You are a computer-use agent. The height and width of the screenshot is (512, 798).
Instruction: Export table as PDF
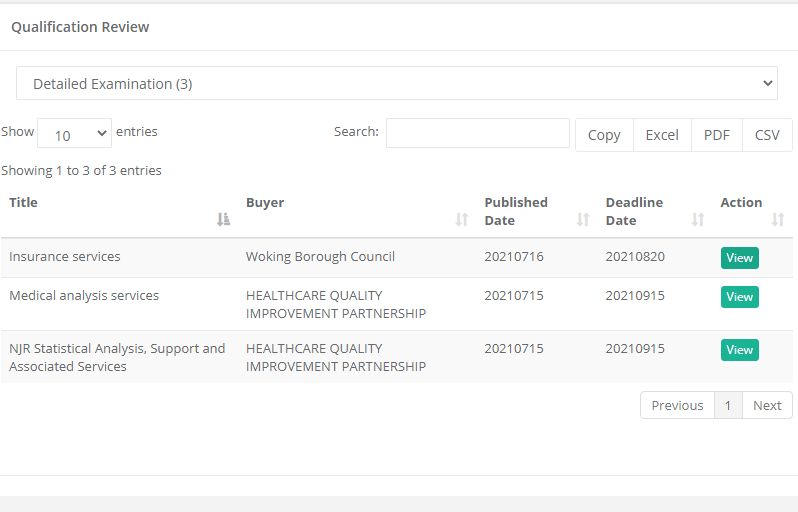click(x=717, y=135)
